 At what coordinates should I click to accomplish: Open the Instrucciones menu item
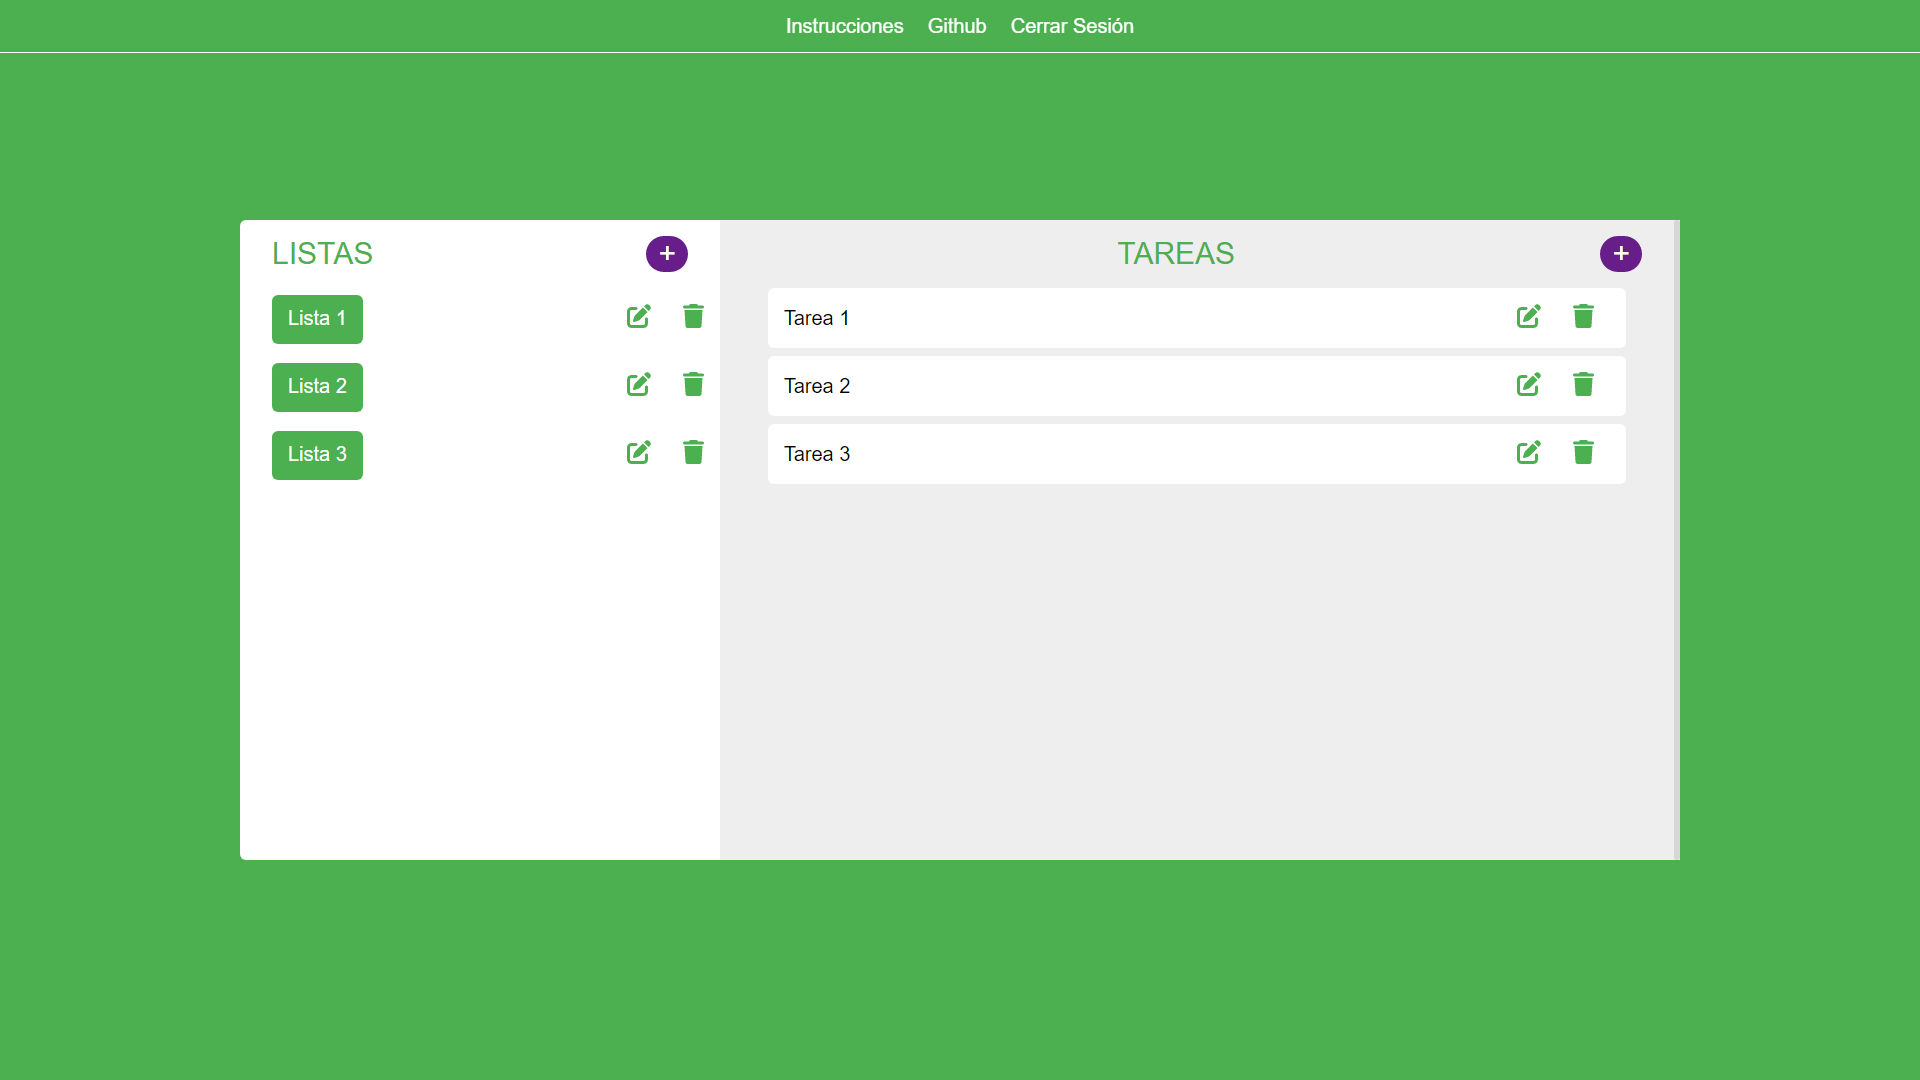(x=844, y=26)
